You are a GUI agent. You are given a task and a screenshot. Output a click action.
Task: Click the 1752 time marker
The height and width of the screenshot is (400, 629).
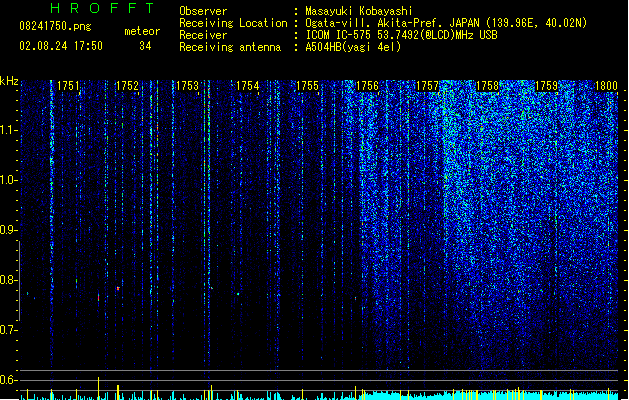127,86
